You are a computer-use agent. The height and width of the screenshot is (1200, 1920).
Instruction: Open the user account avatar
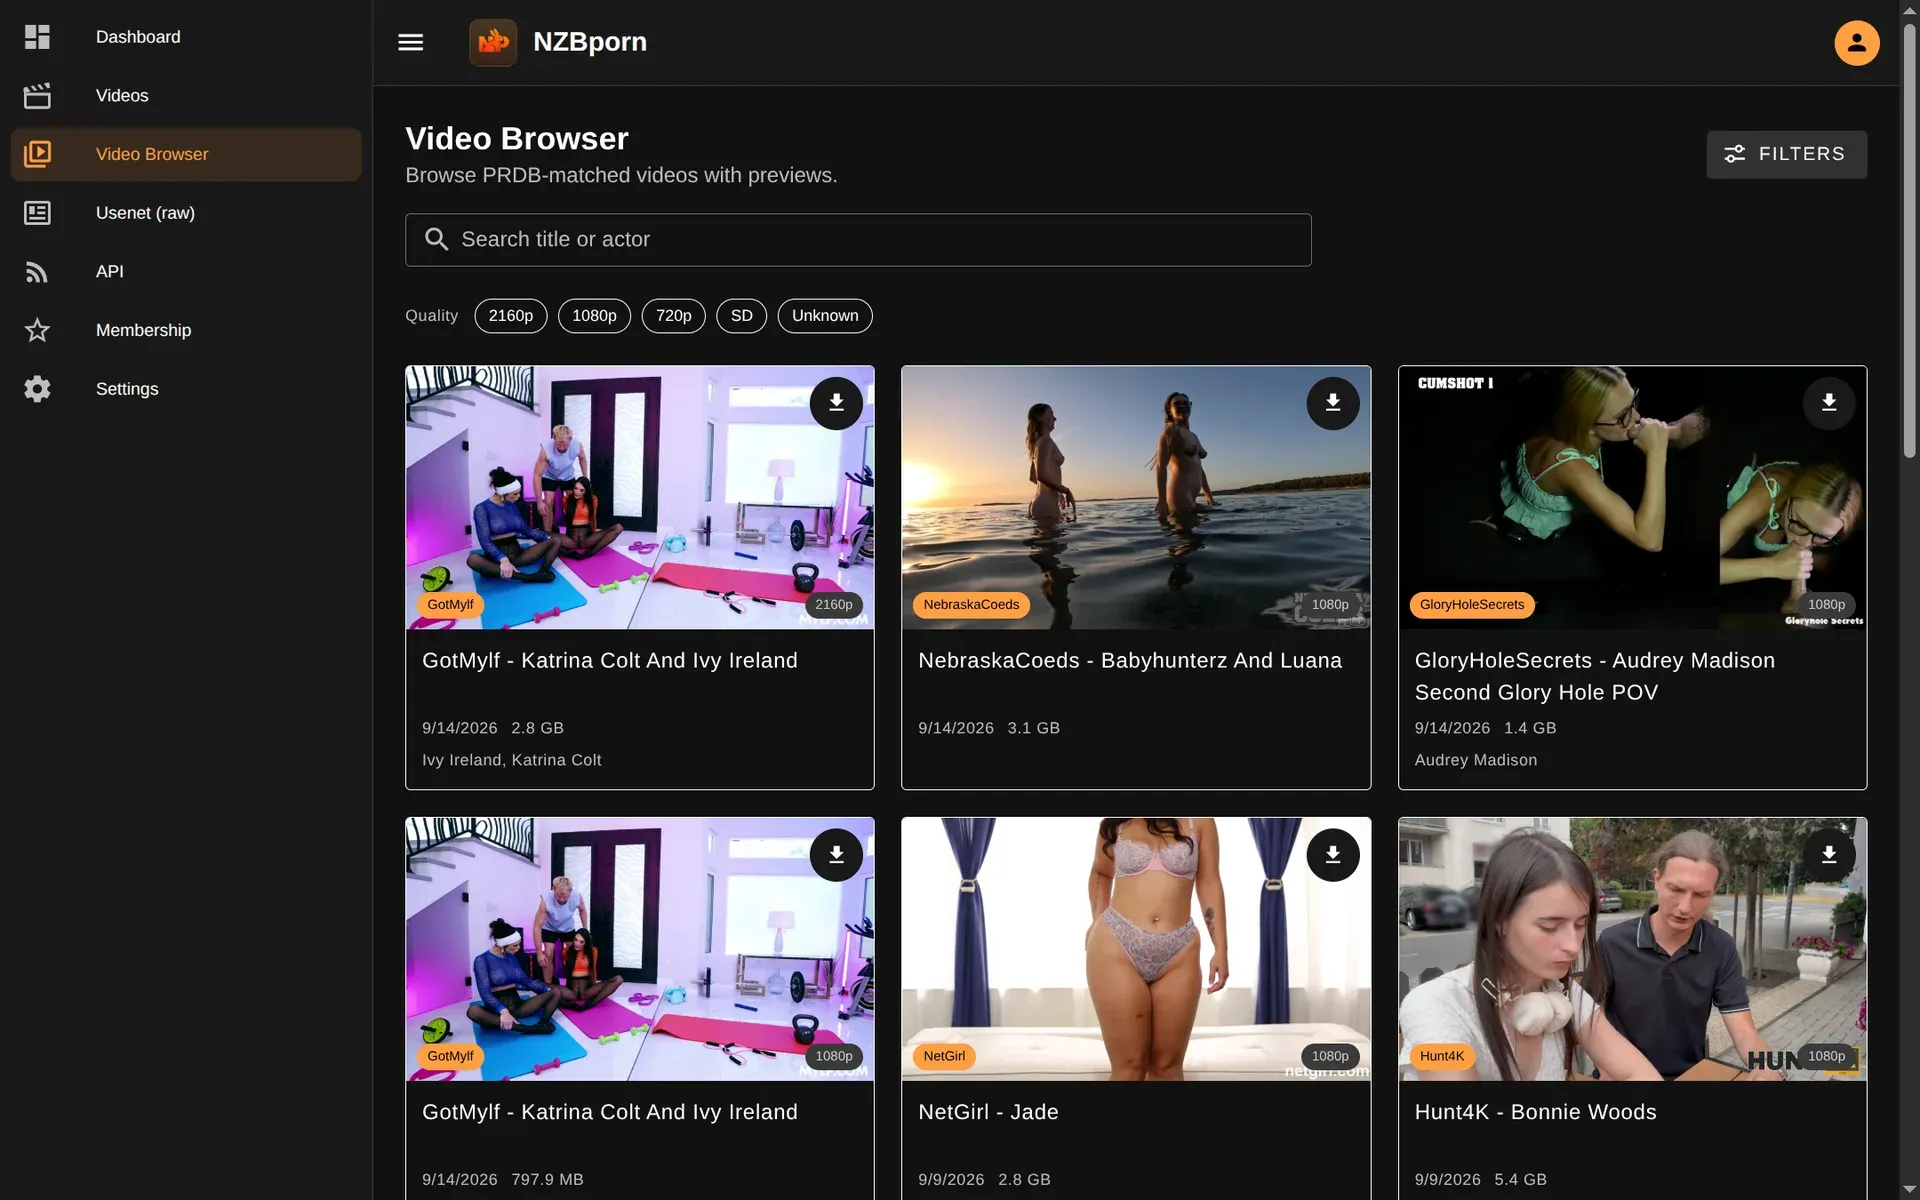1856,42
